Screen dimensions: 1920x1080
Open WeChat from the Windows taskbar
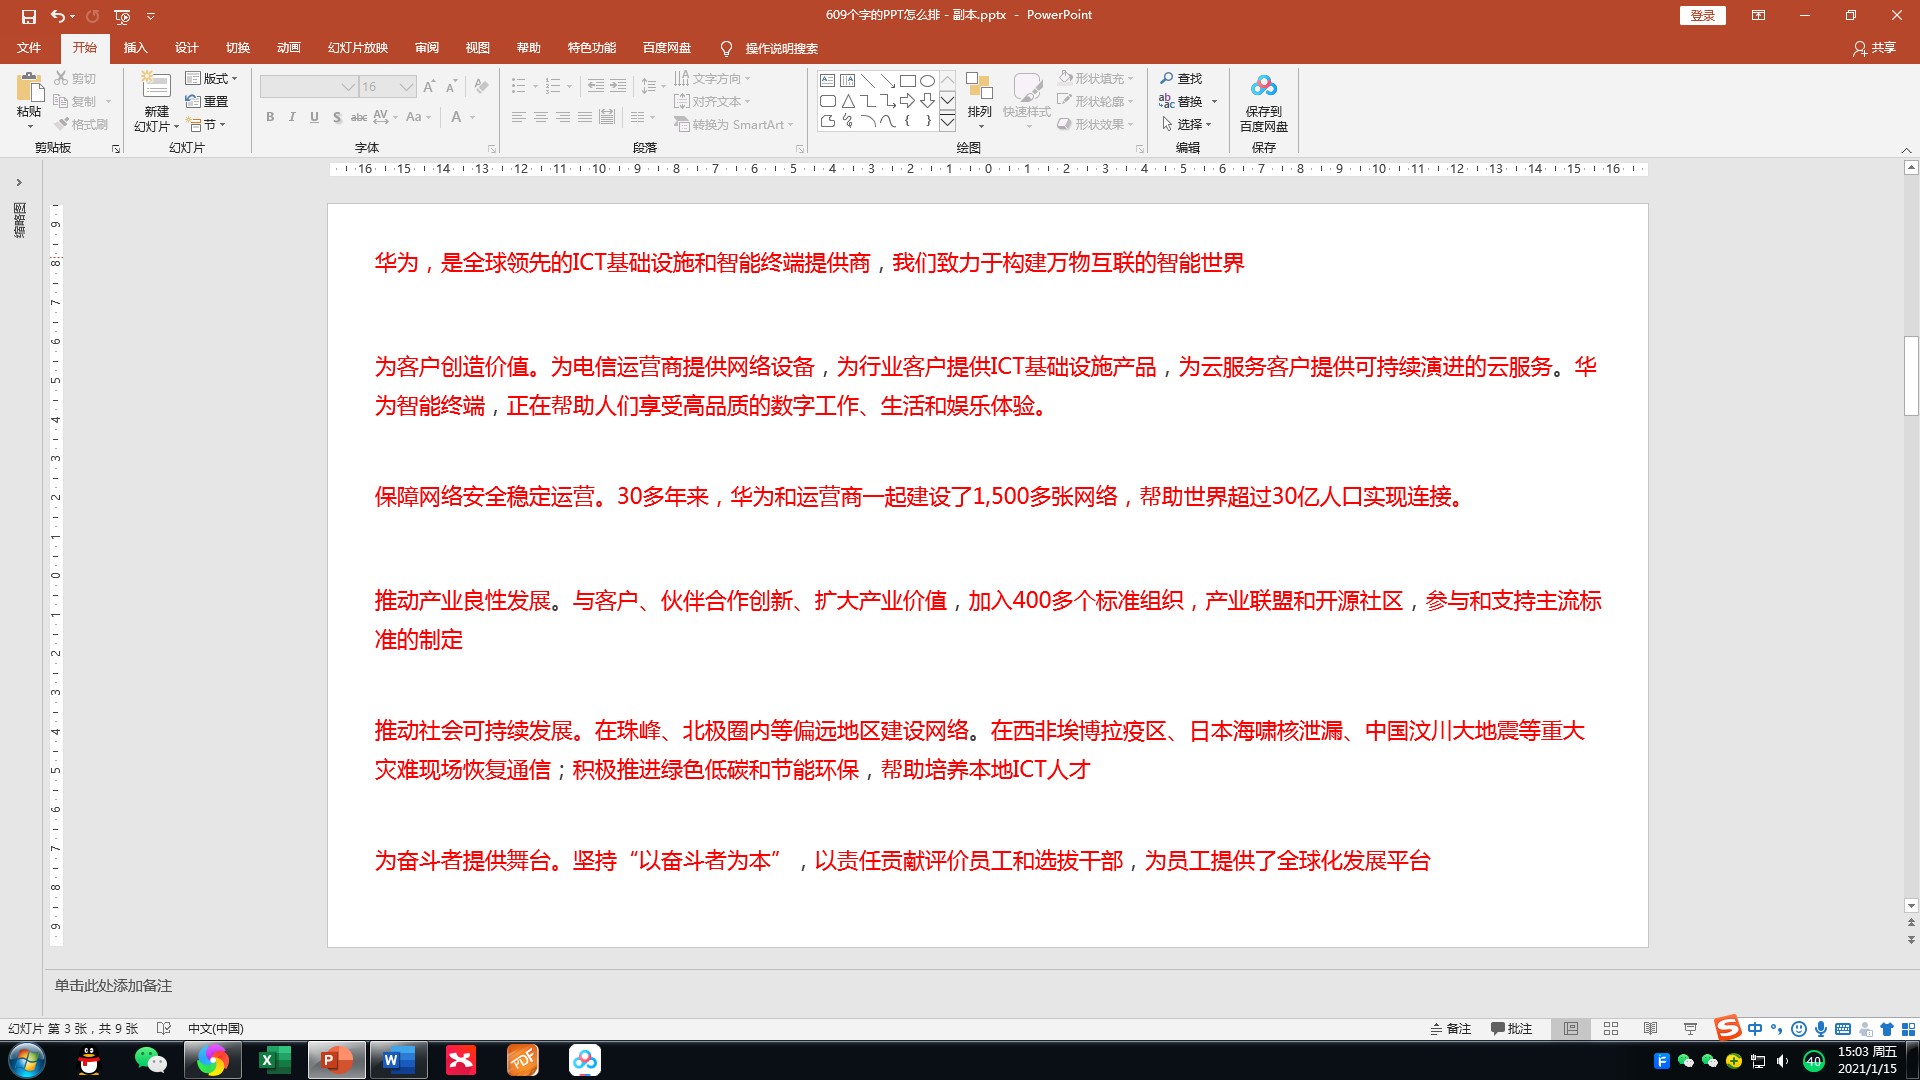pos(150,1060)
